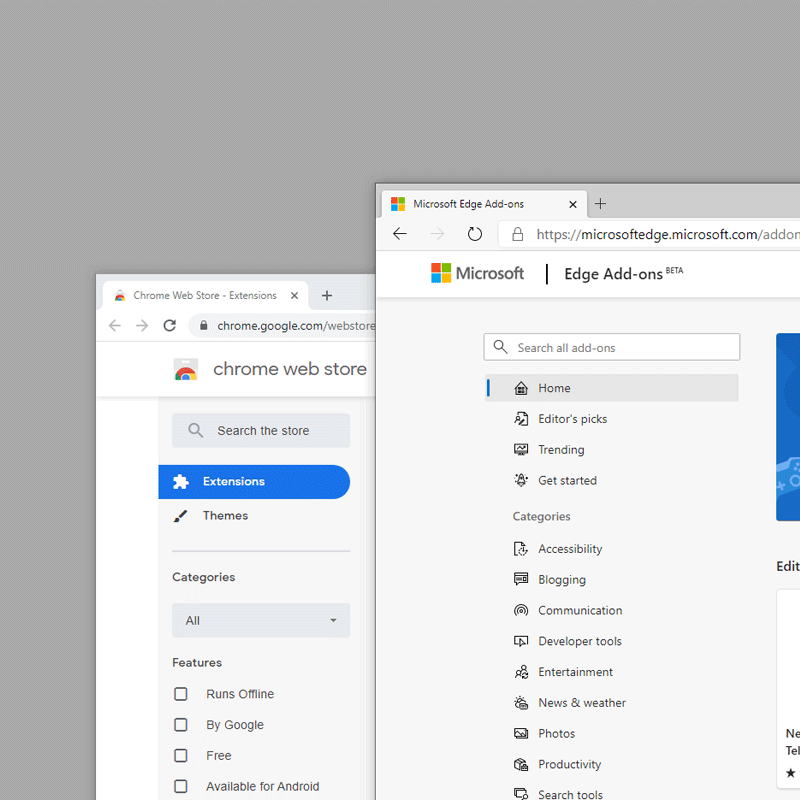Click the Communication category icon
Image resolution: width=800 pixels, height=800 pixels.
click(521, 610)
